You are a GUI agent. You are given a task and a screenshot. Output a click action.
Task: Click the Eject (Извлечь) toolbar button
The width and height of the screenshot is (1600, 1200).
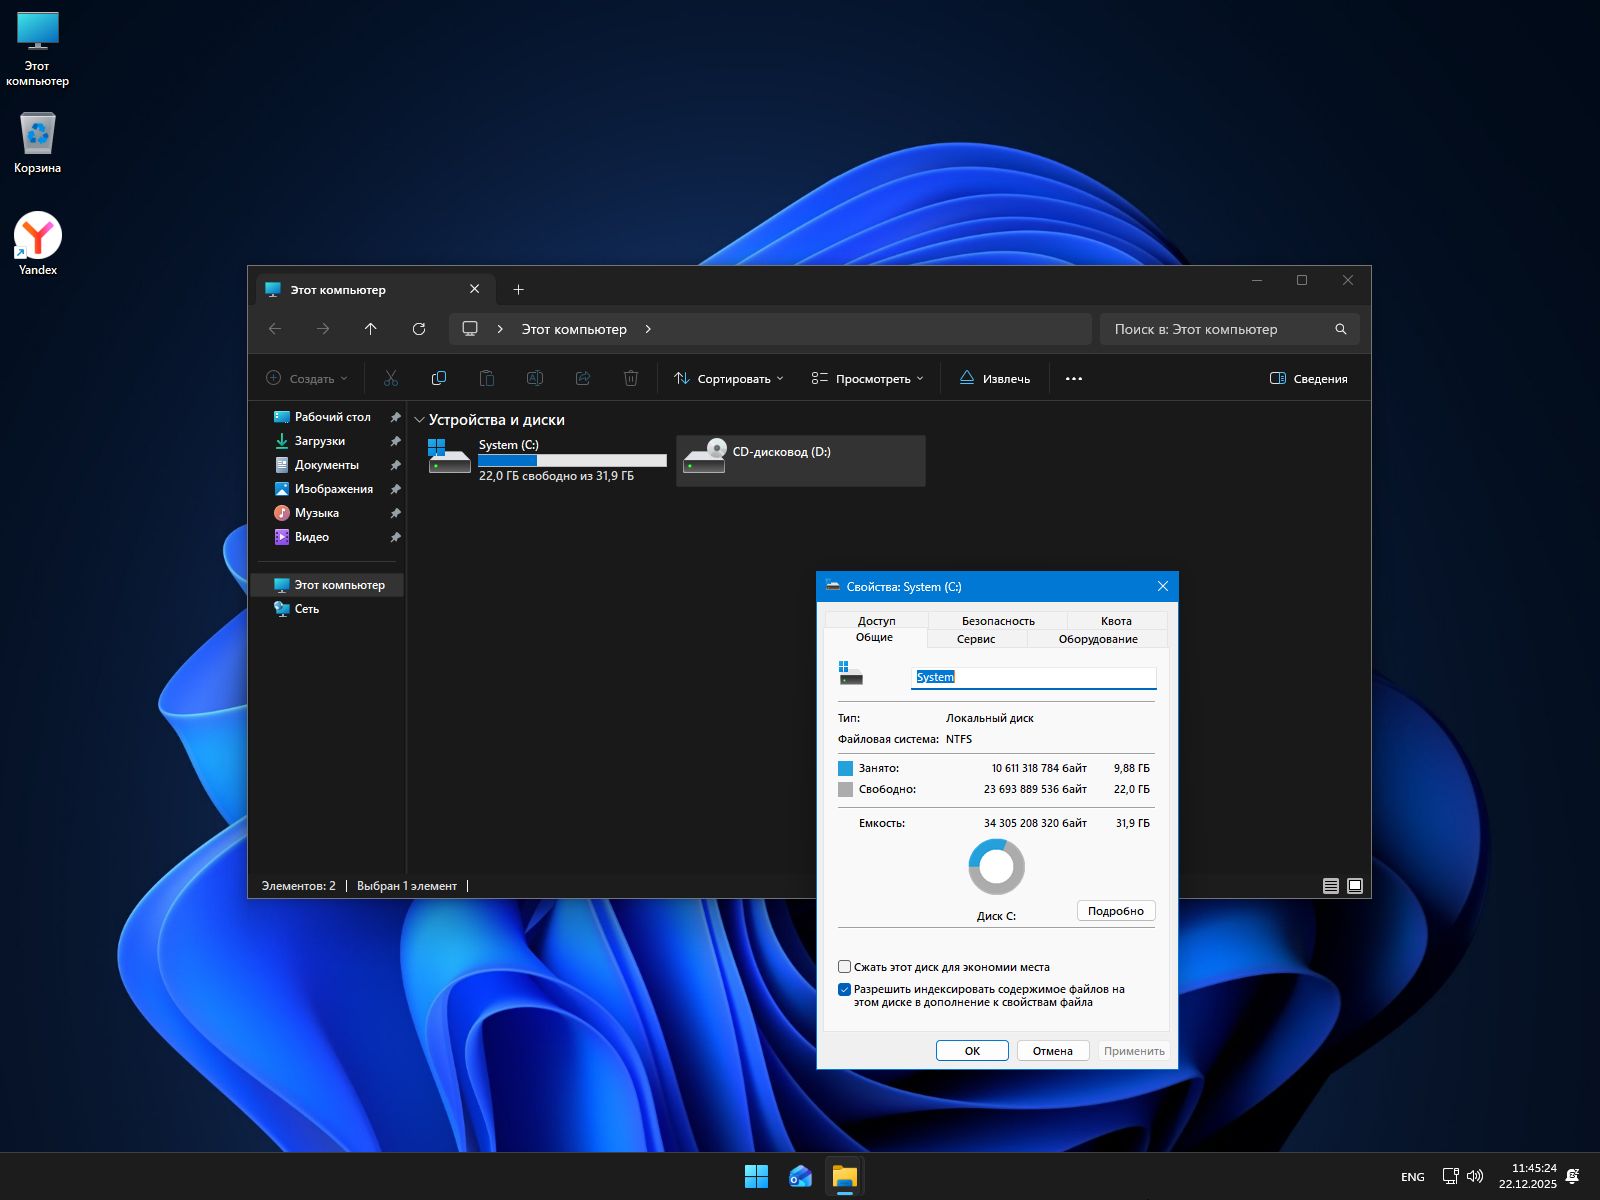pyautogui.click(x=994, y=379)
